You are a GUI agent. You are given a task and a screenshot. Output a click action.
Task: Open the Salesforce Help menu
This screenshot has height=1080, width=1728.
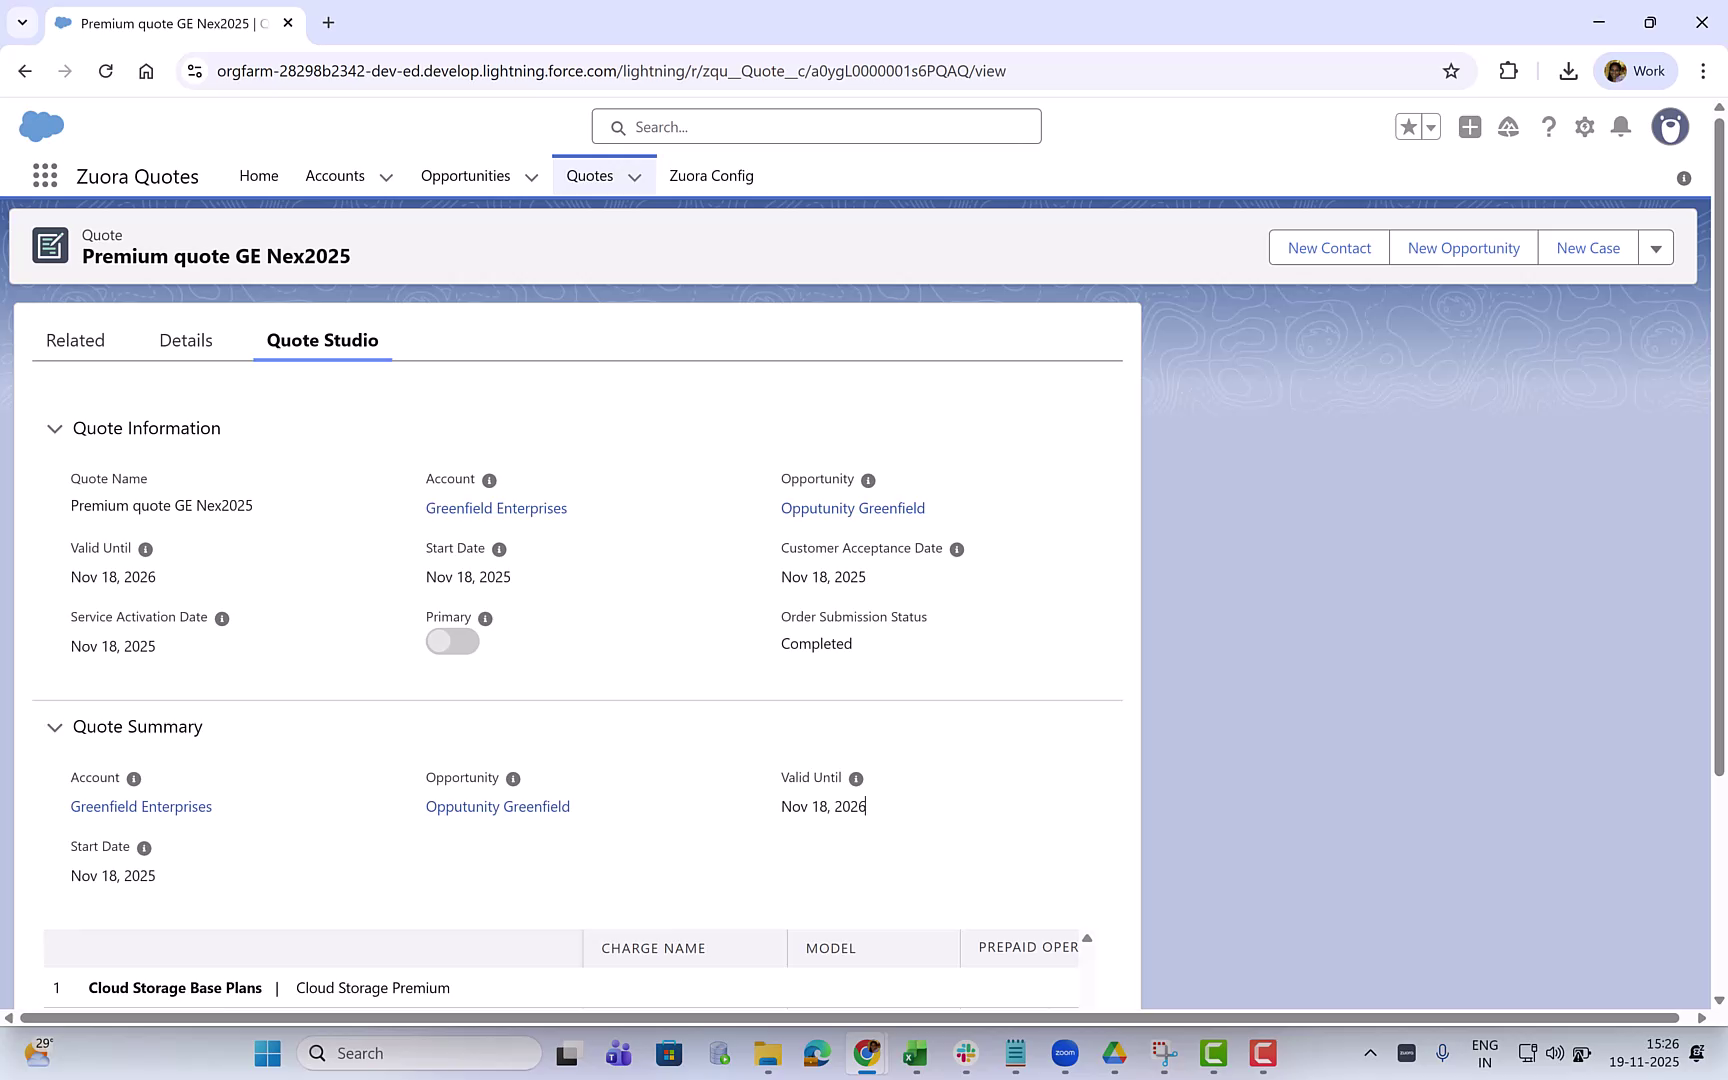[x=1549, y=127]
